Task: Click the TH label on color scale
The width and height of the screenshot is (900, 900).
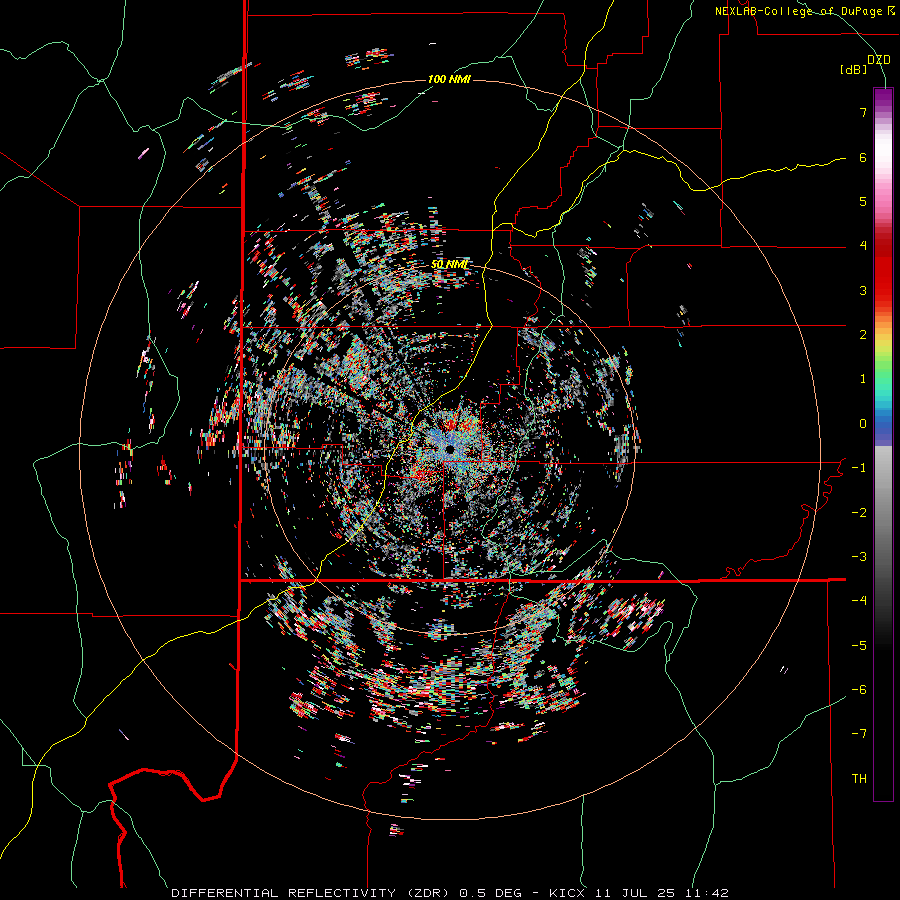Action: tap(859, 779)
